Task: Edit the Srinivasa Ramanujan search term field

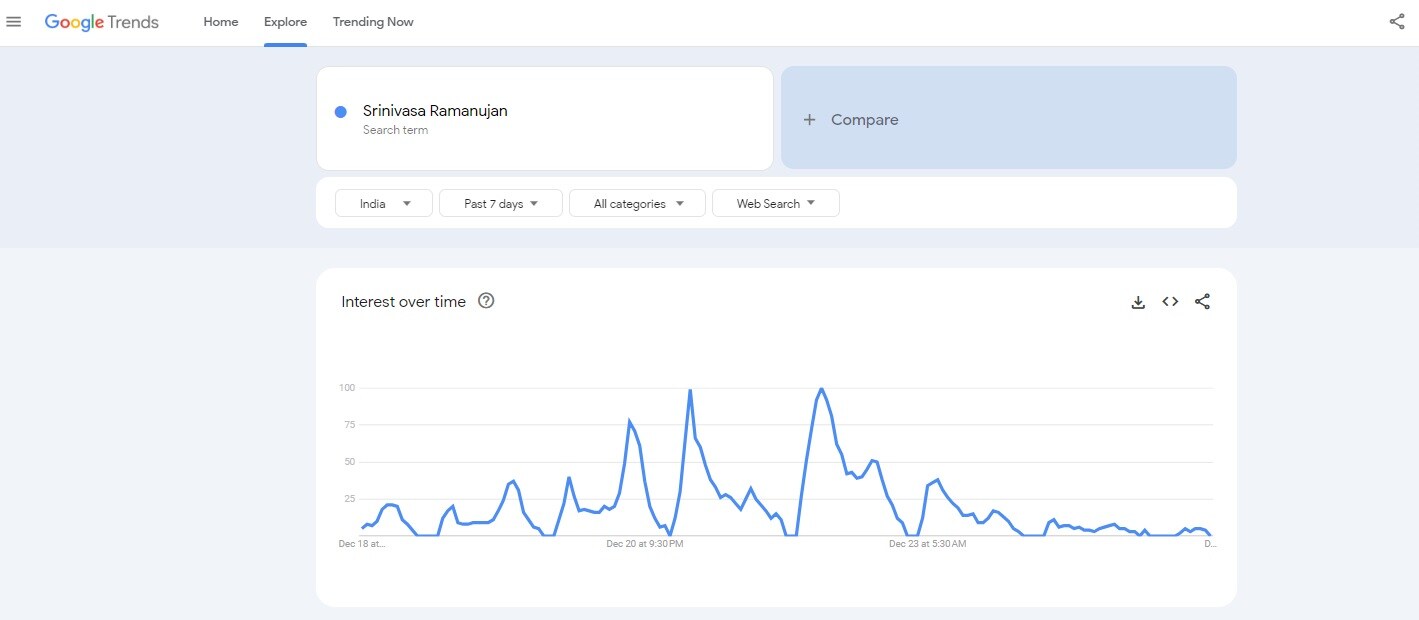Action: [435, 111]
